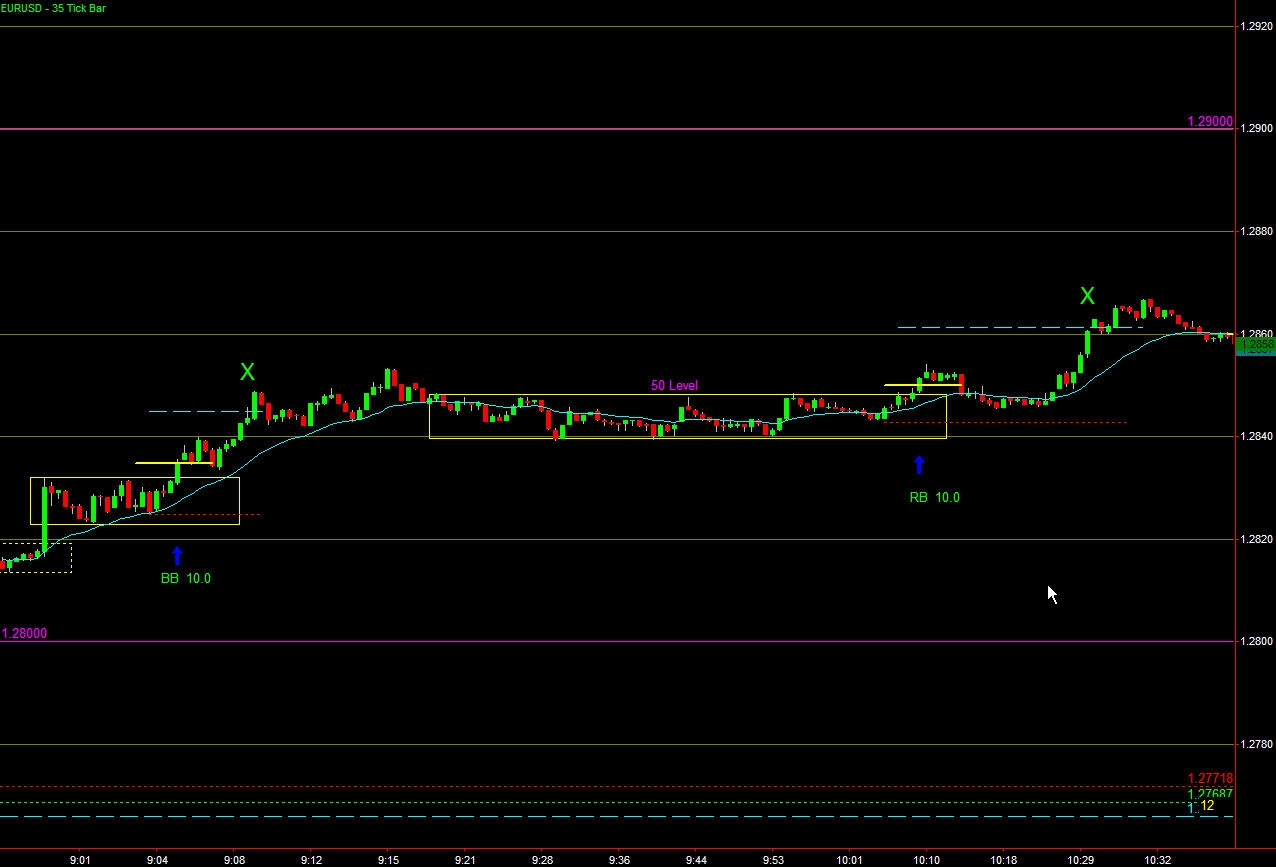The image size is (1276, 867).
Task: Click the white dotted box at chart's left edge
Action: click(x=36, y=558)
